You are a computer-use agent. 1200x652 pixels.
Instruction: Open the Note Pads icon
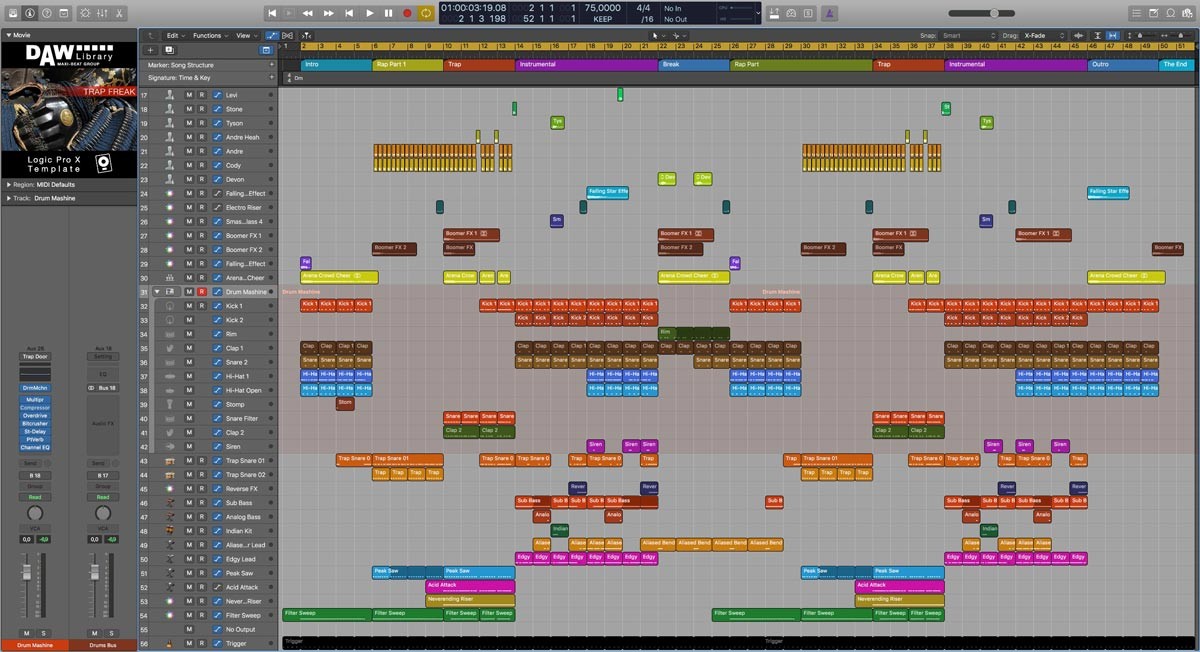coord(1154,12)
